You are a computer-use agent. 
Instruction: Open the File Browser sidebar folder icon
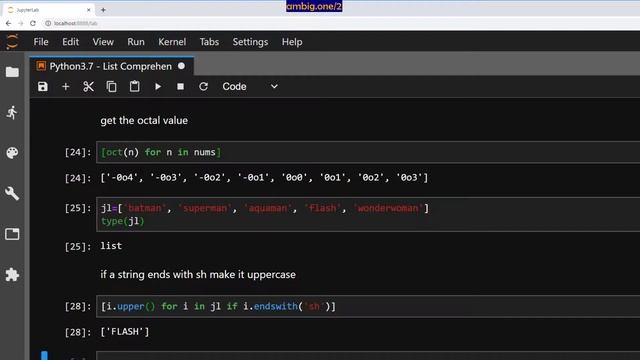(x=12, y=72)
